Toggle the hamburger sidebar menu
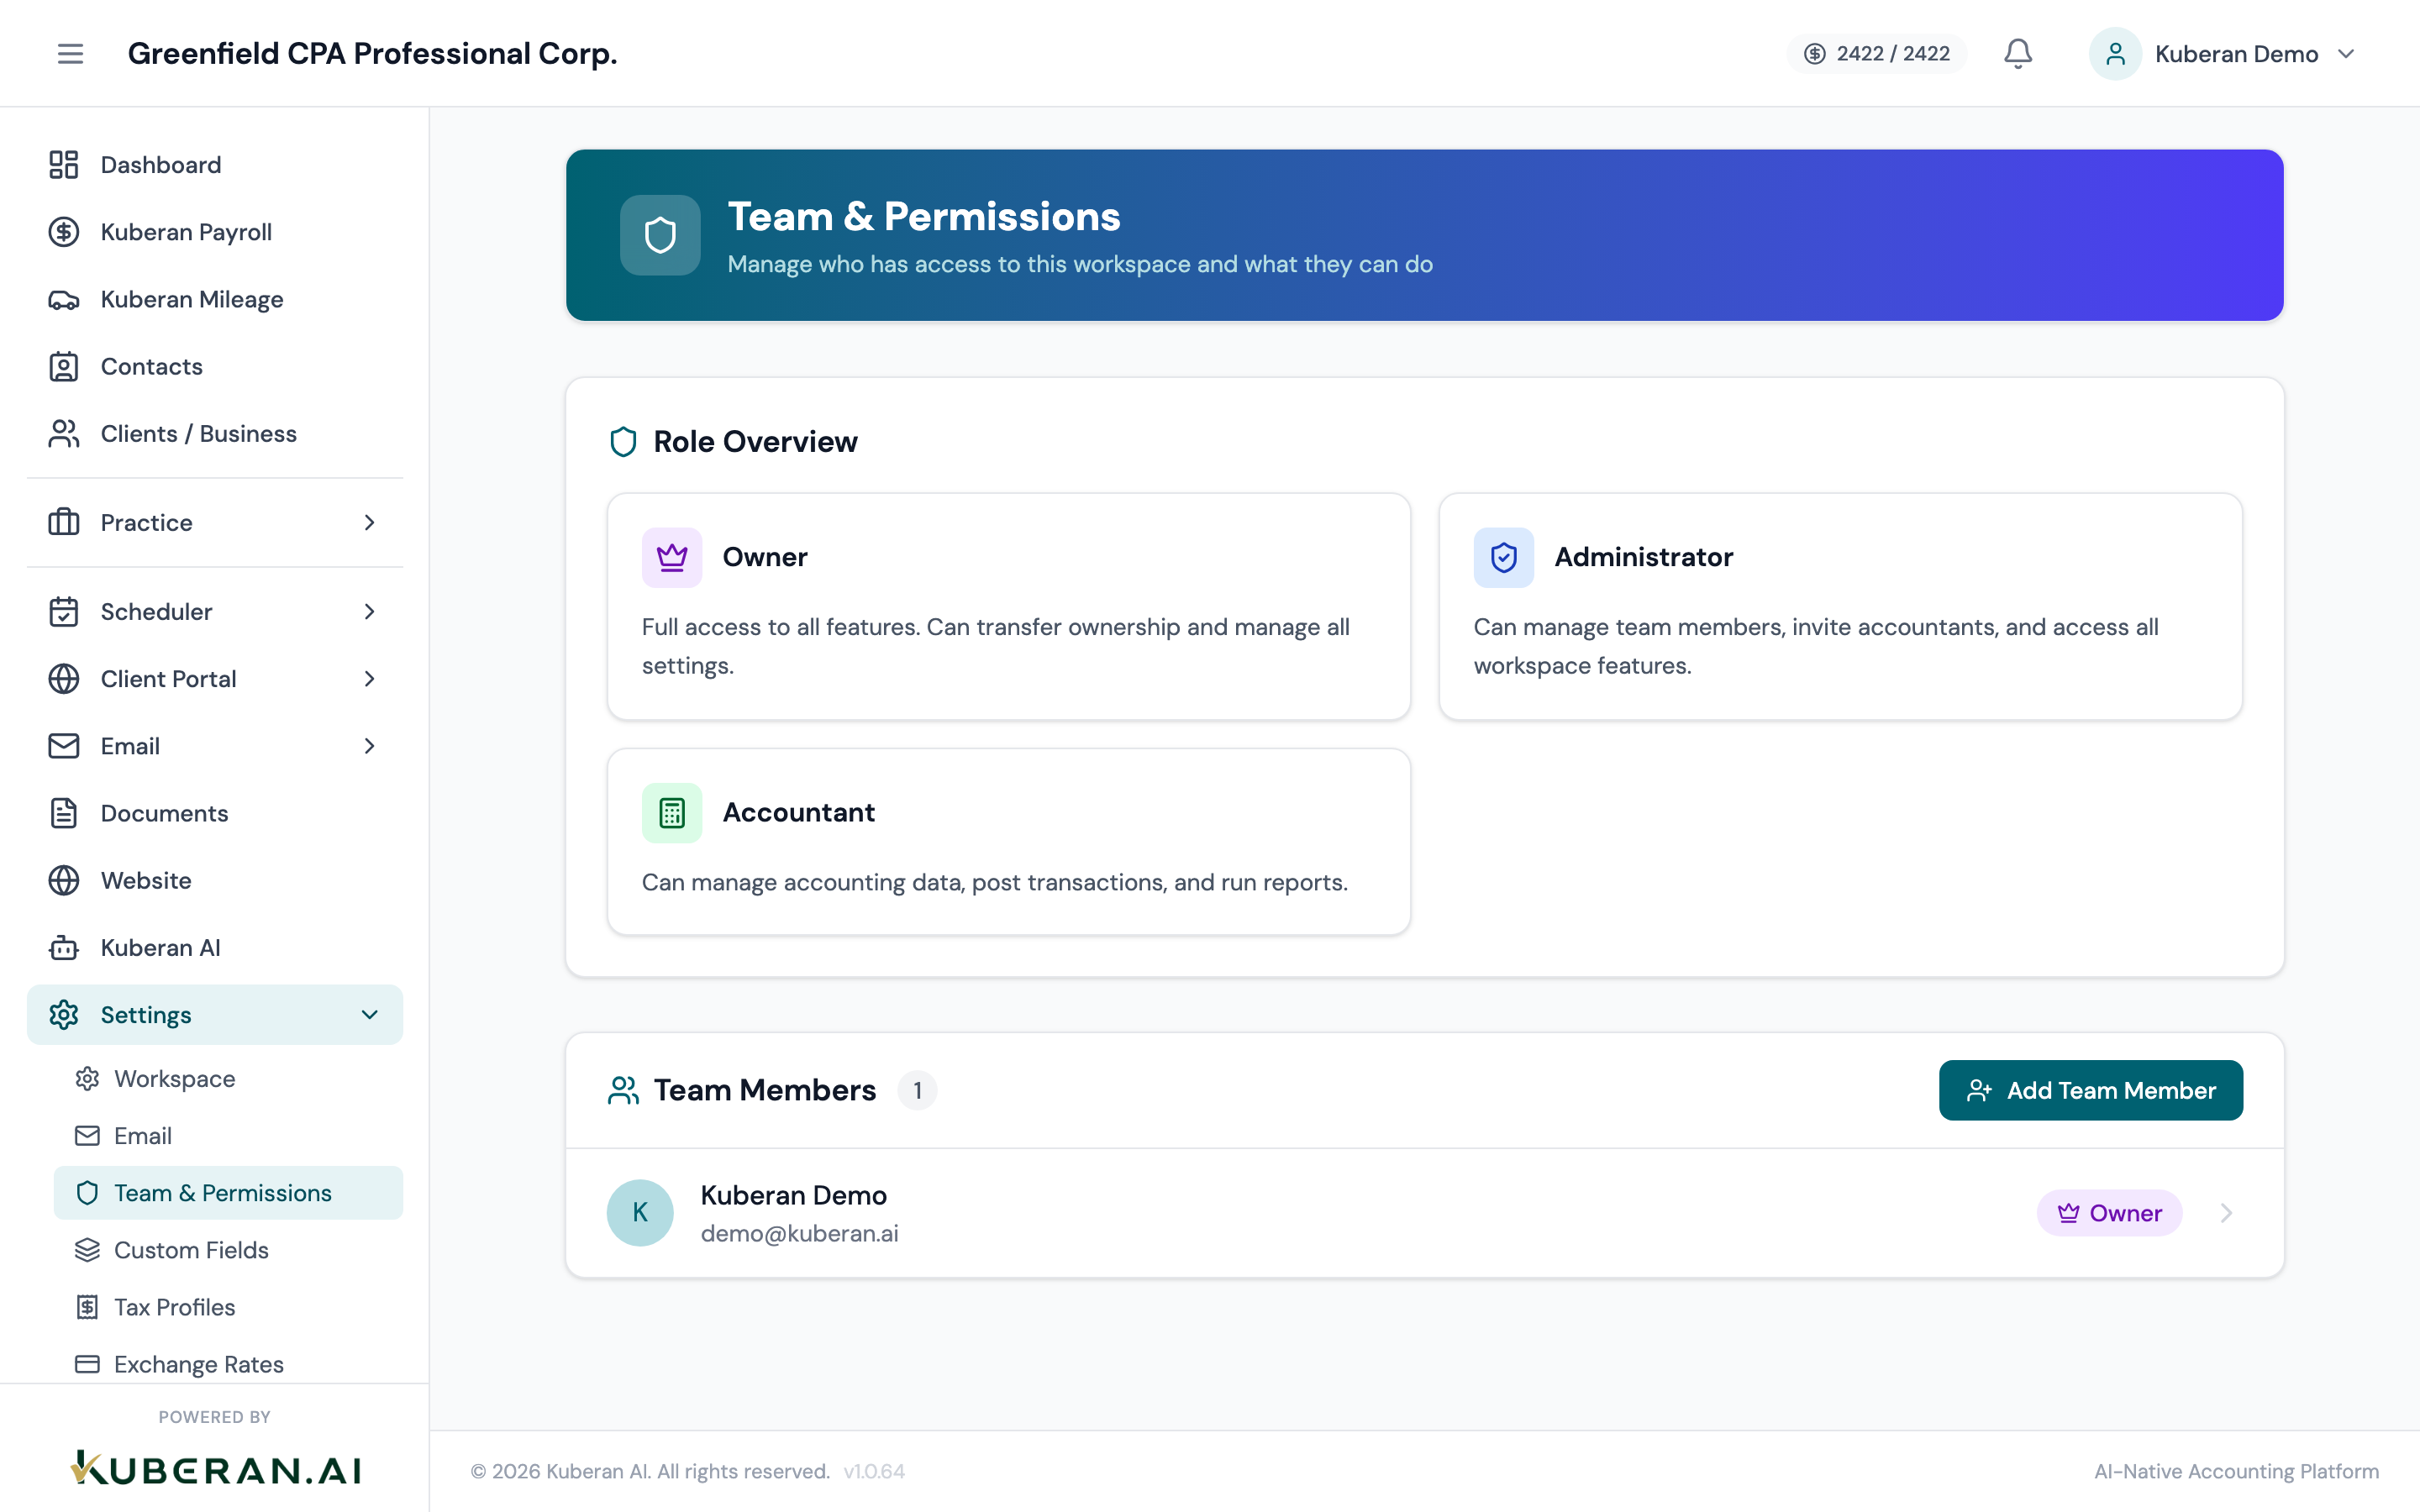This screenshot has height=1512, width=2420. coord(70,53)
